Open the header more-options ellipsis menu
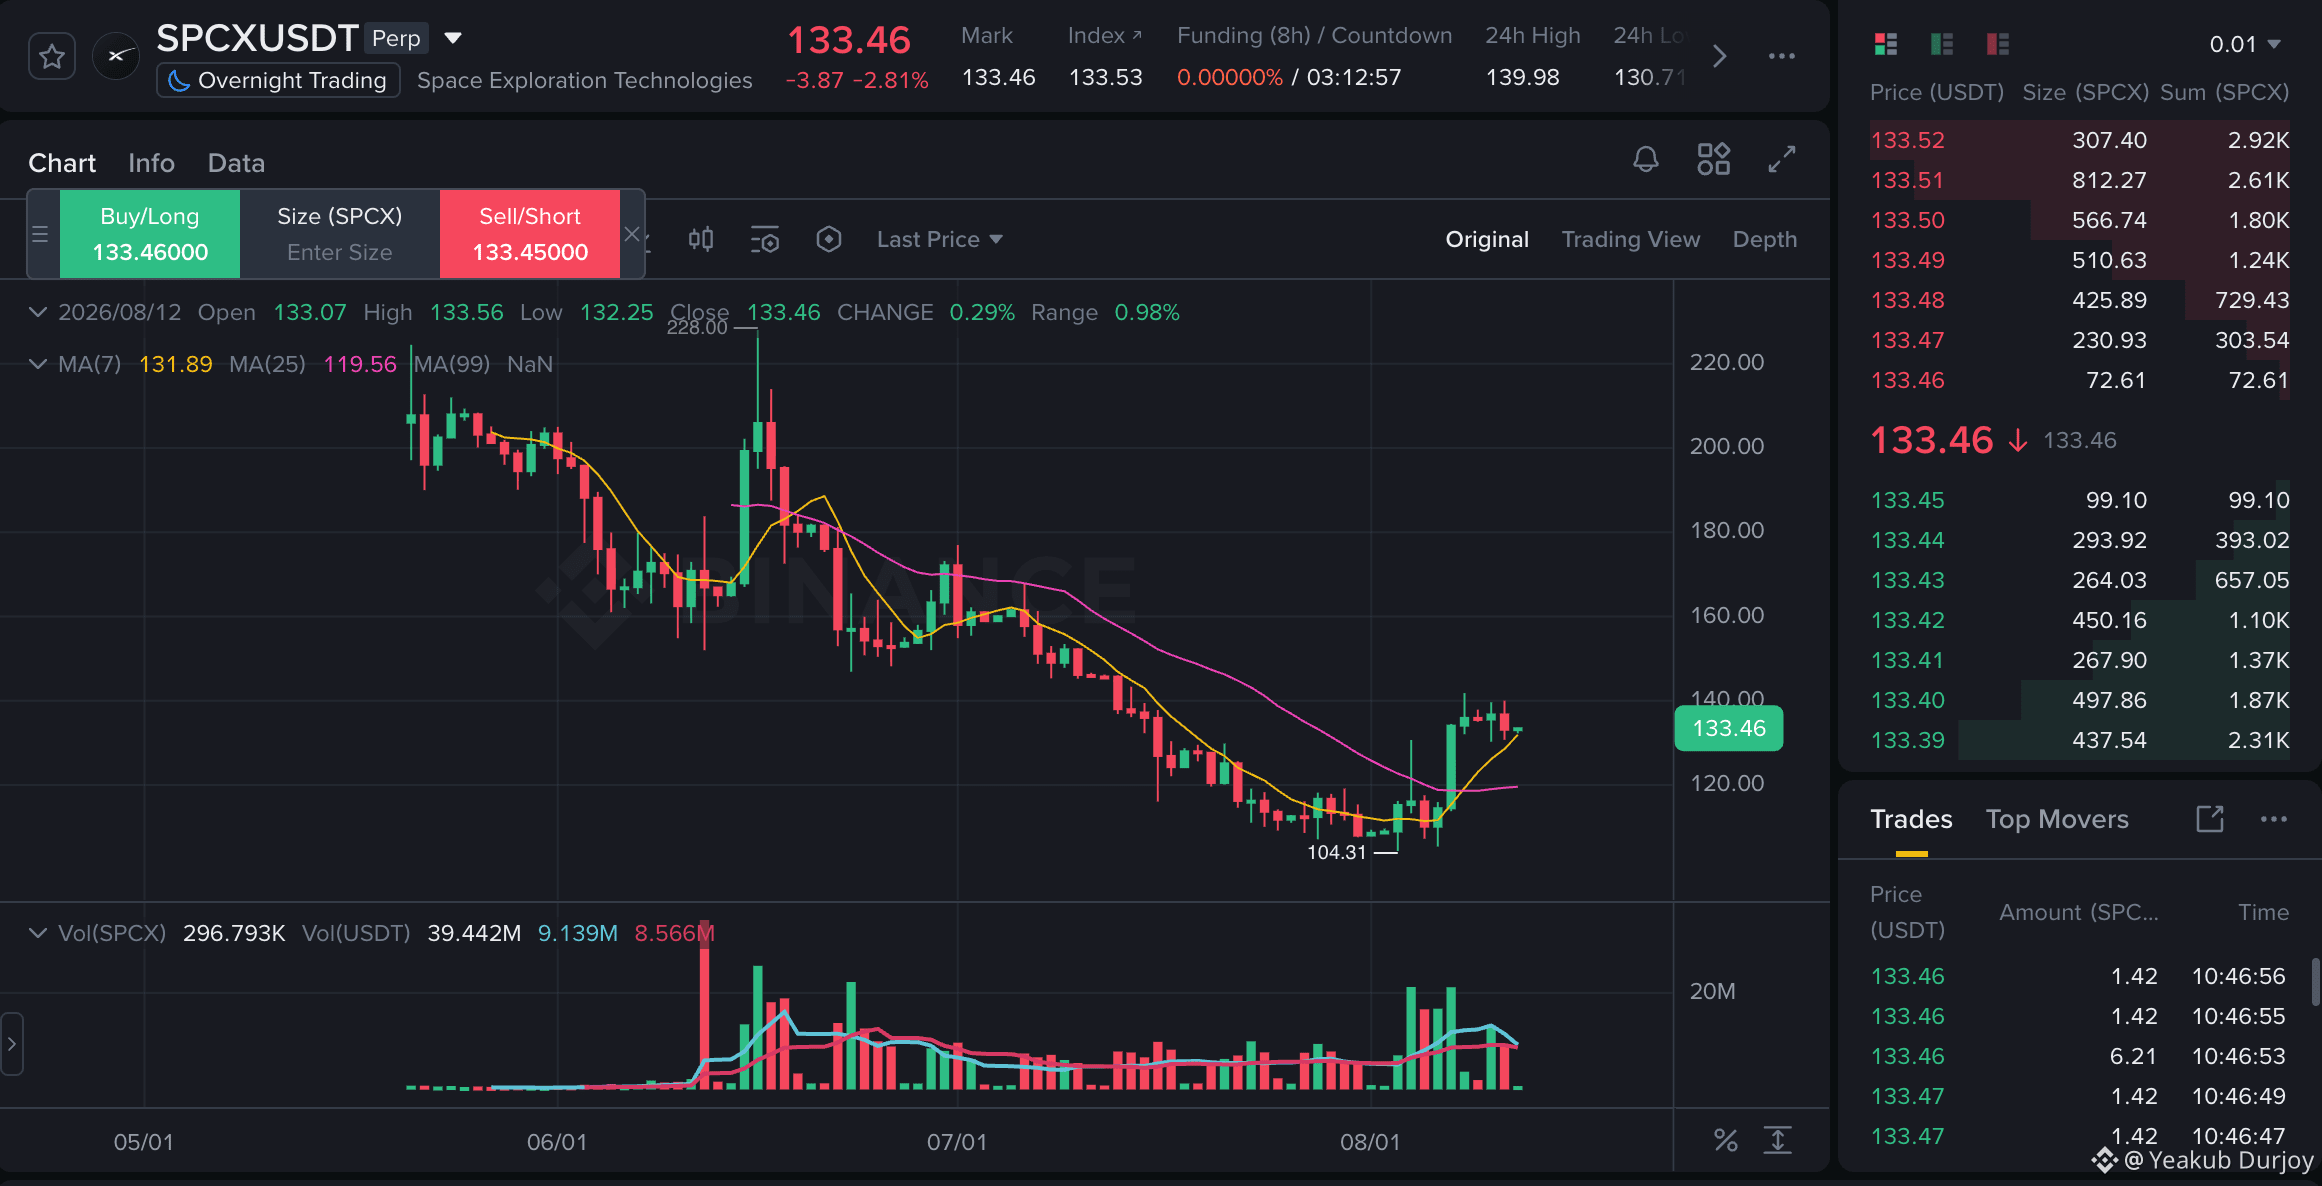Image resolution: width=2322 pixels, height=1186 pixels. (x=1782, y=56)
